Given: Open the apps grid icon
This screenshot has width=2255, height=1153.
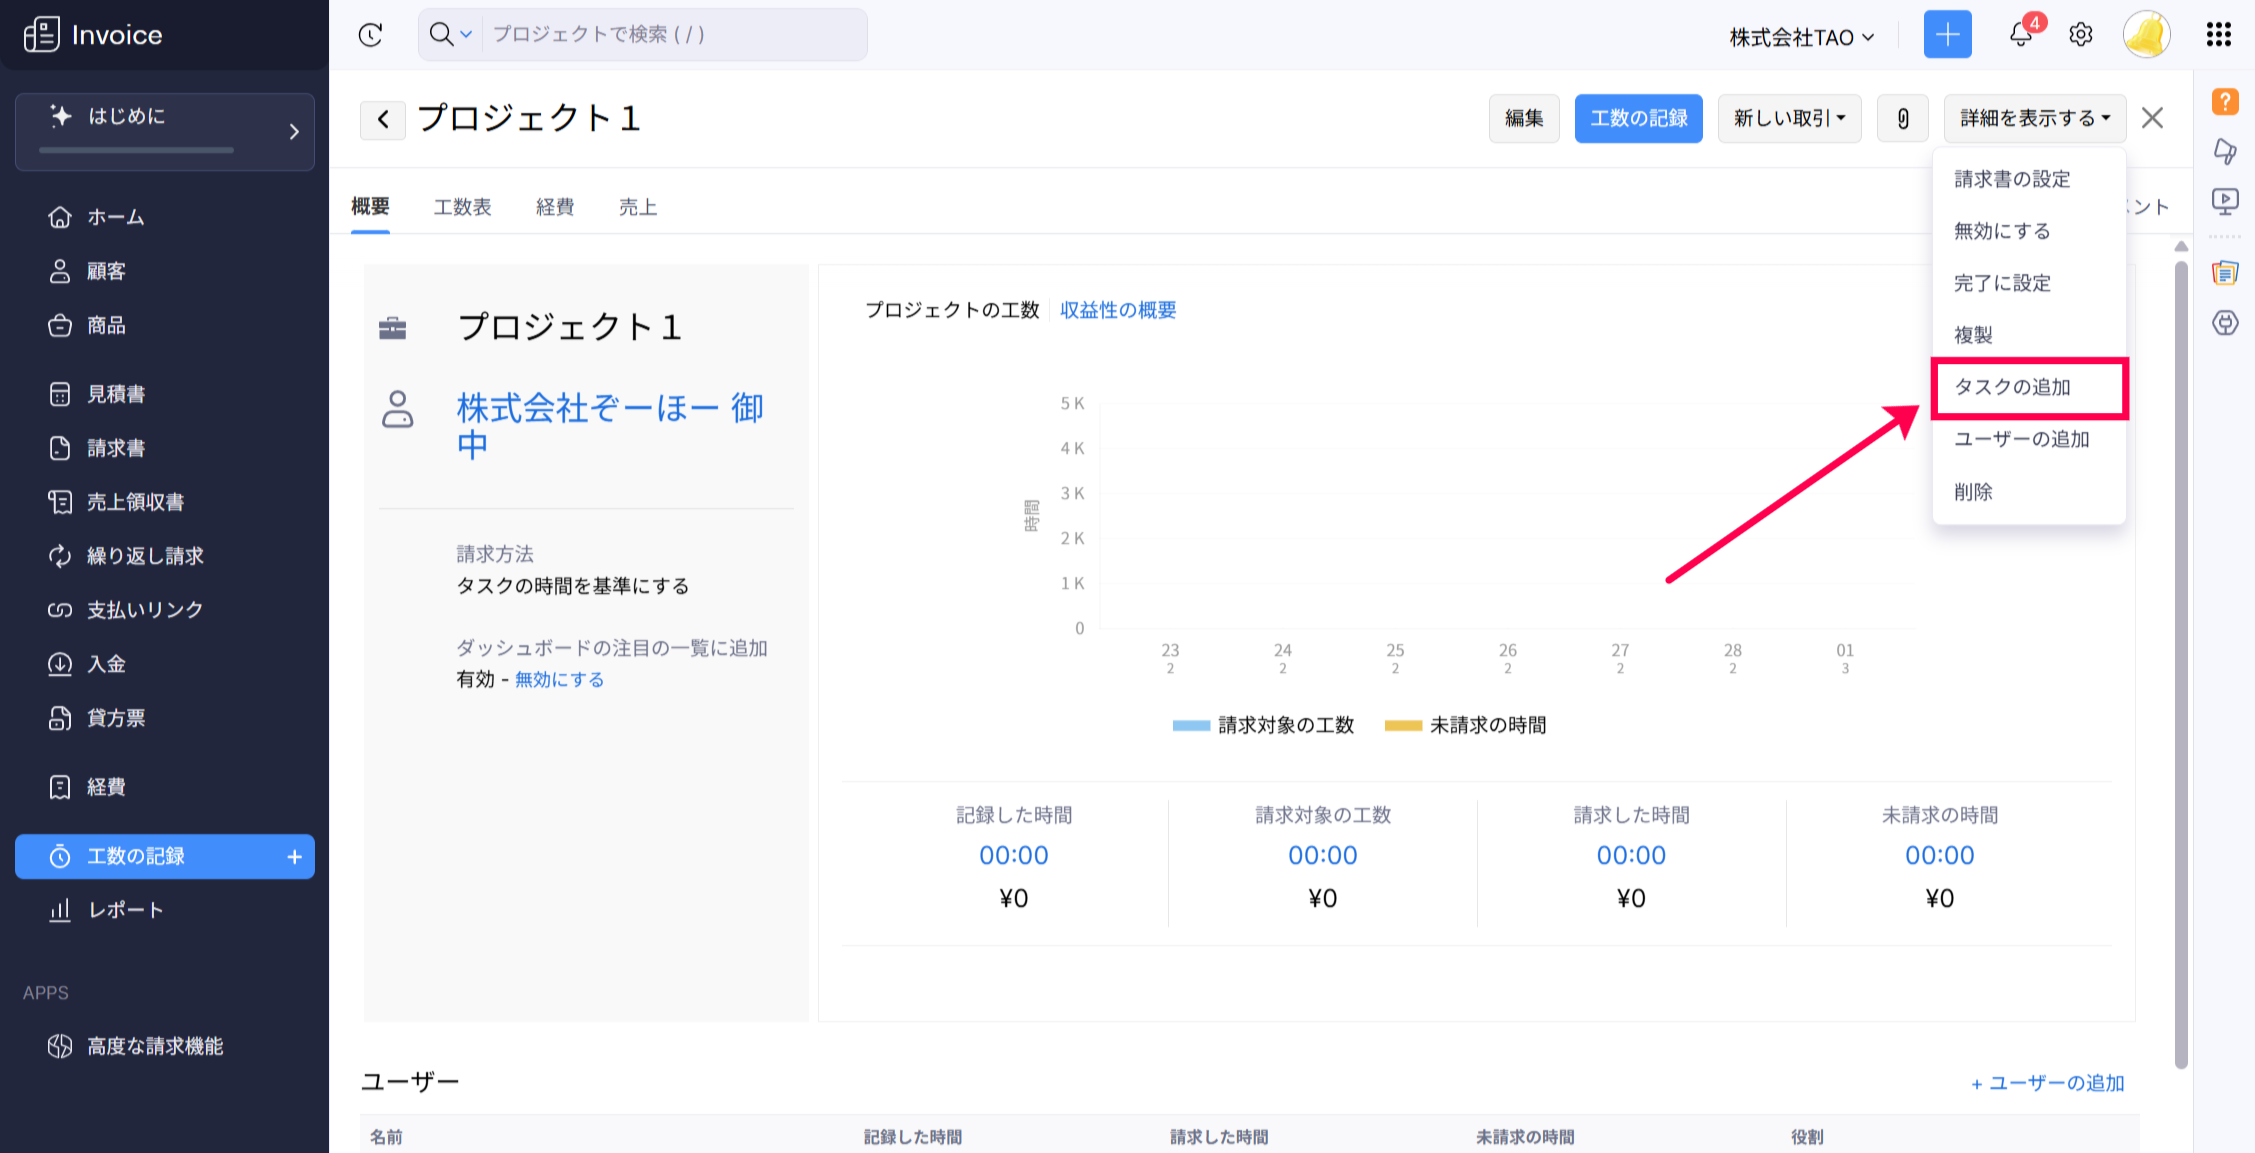Looking at the screenshot, I should pyautogui.click(x=2219, y=35).
